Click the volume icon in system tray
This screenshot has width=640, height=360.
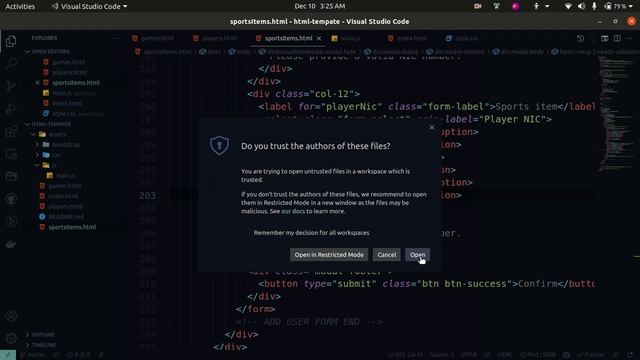[x=581, y=6]
